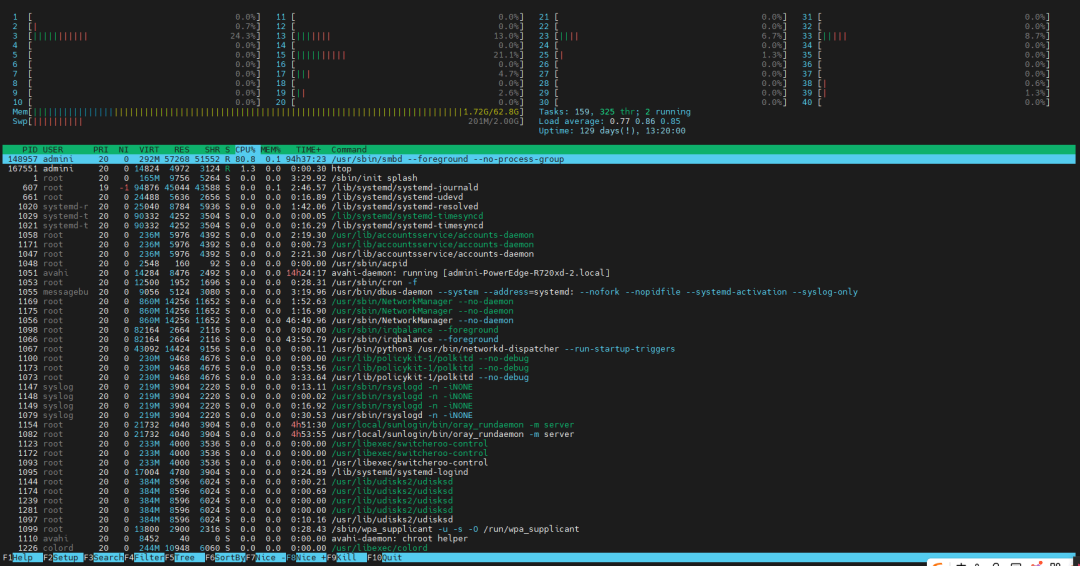Click CPU 13 meter showing 13.0%

(399, 36)
